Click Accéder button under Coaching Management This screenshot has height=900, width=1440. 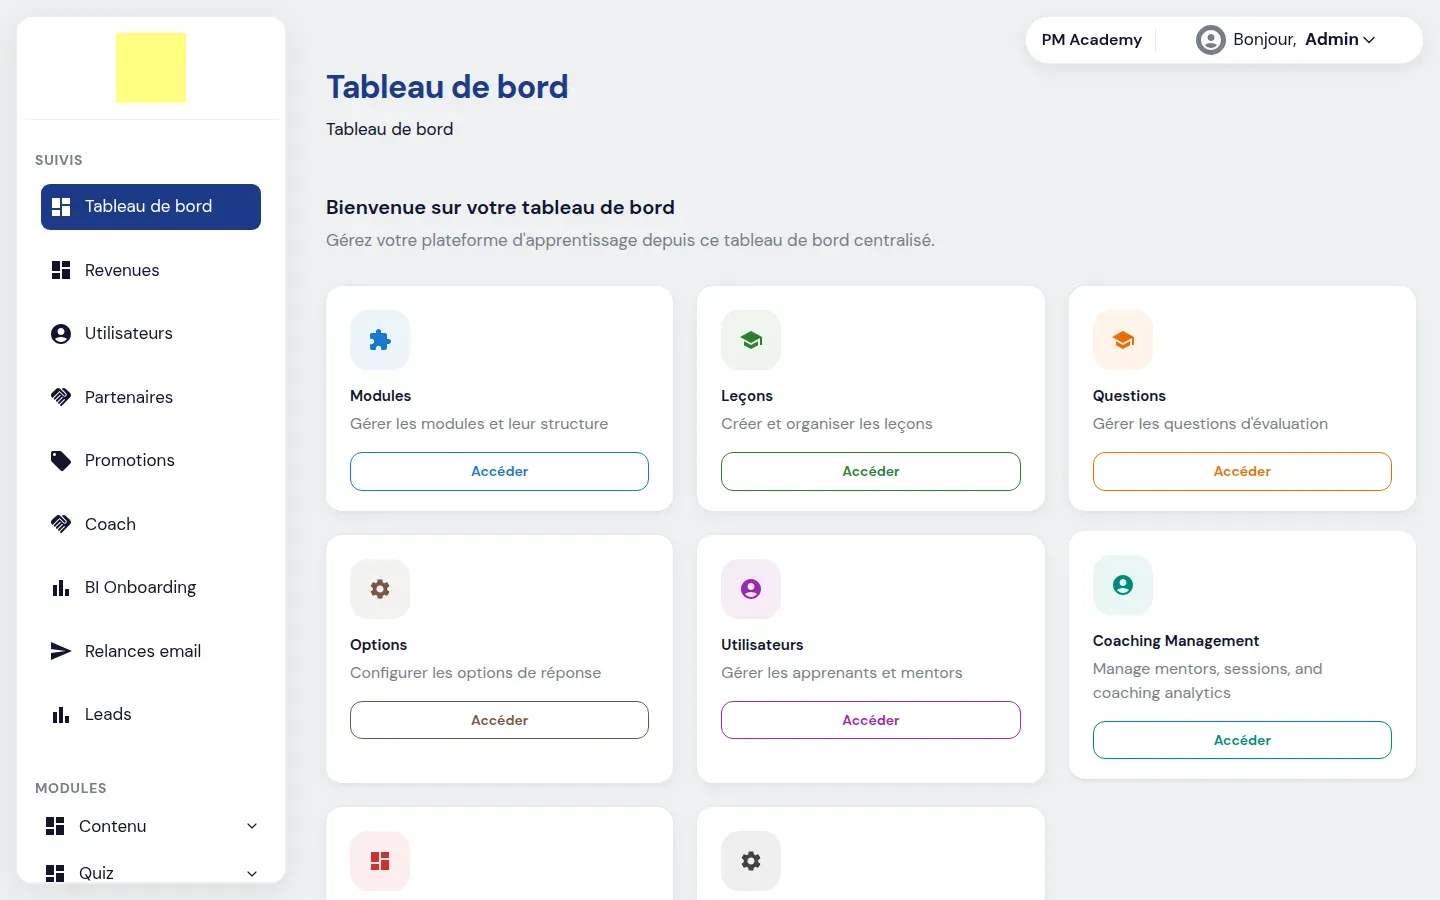point(1242,740)
